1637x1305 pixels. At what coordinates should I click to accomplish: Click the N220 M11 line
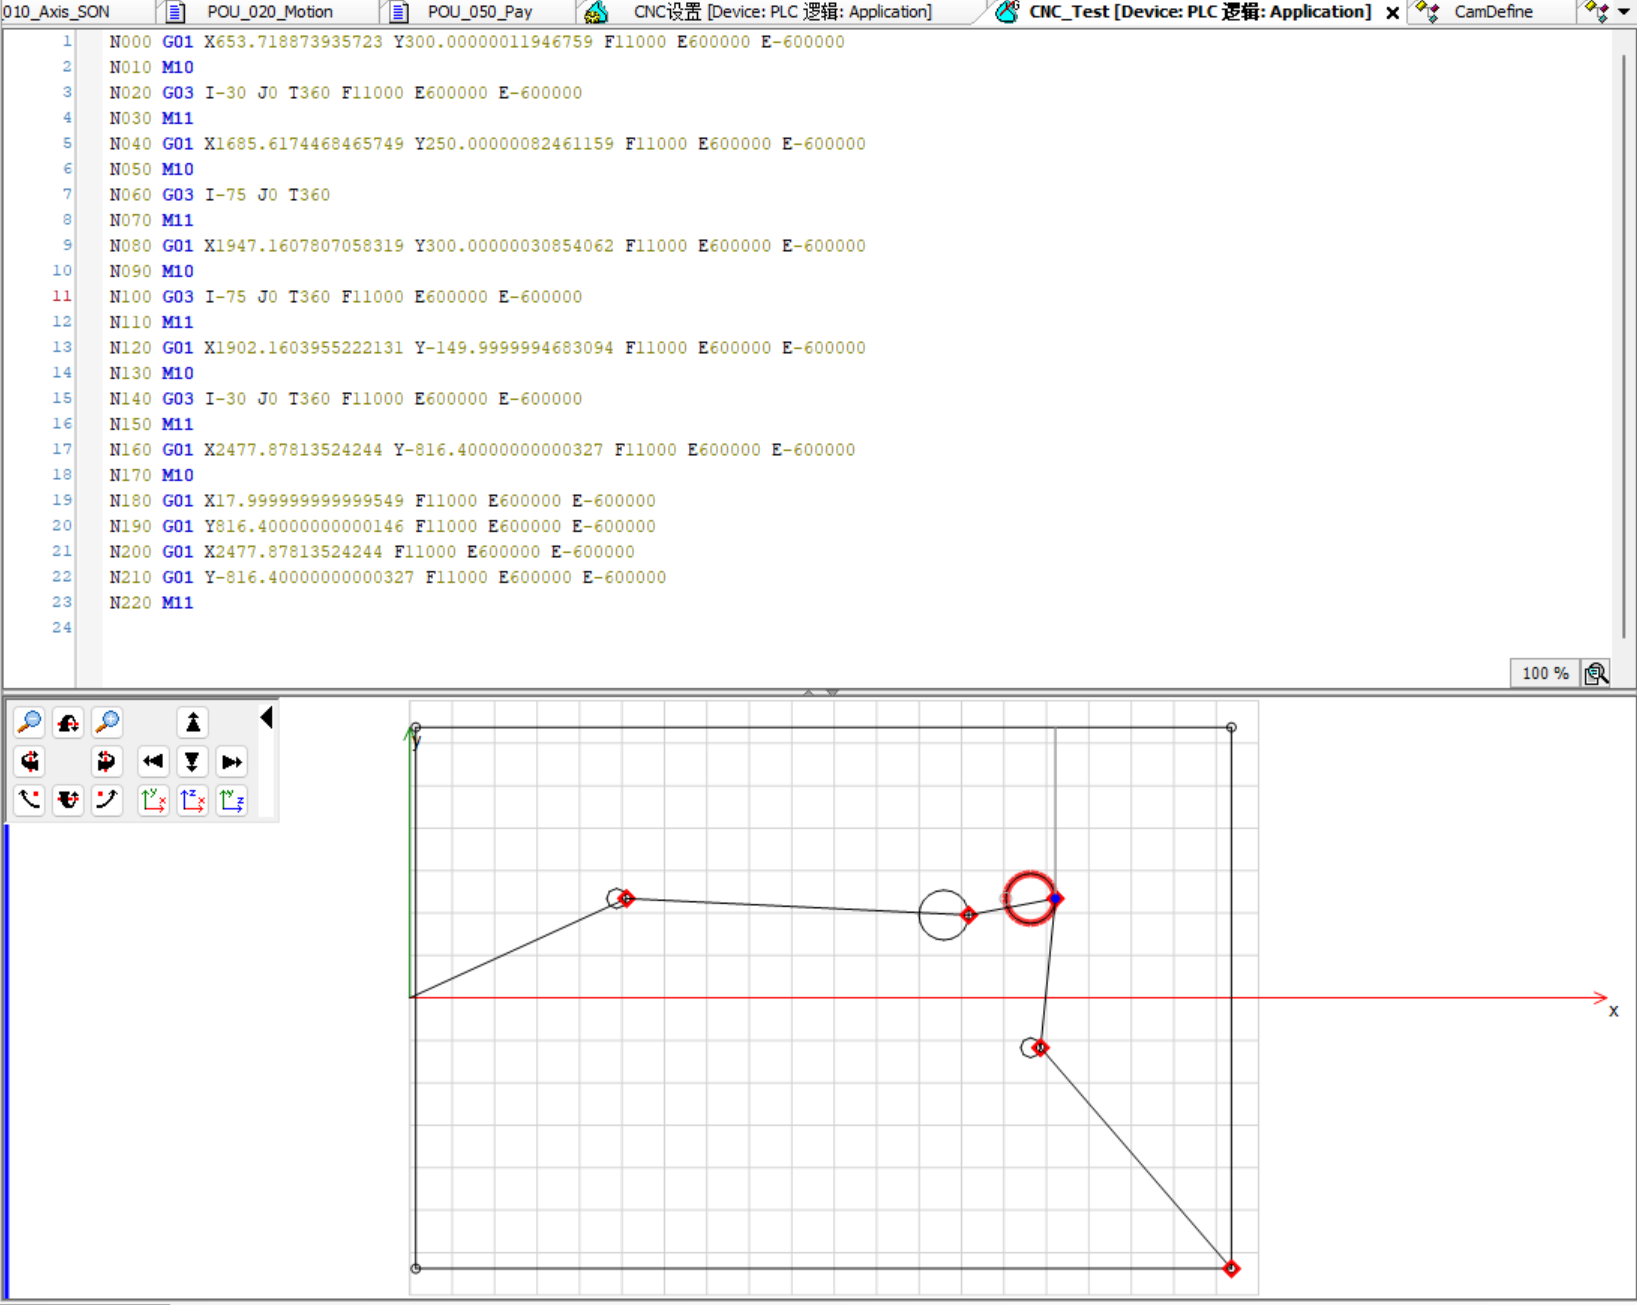pyautogui.click(x=151, y=603)
